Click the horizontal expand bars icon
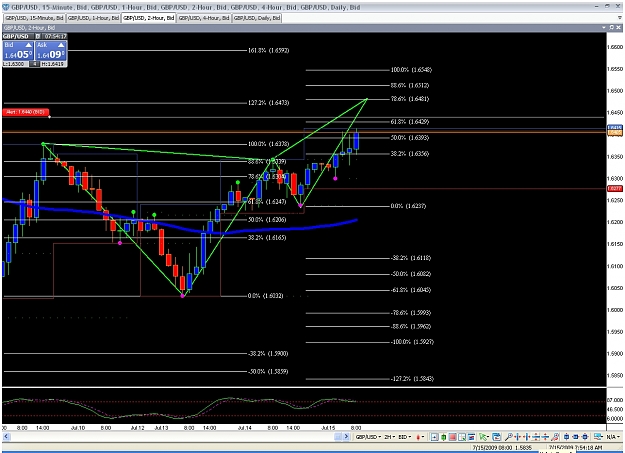The width and height of the screenshot is (625, 453). pos(527,437)
